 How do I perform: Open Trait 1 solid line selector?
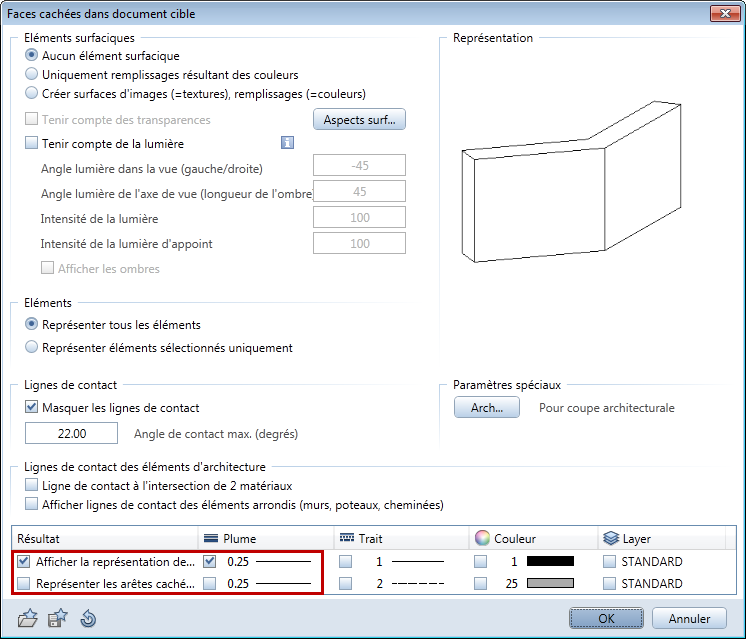[409, 561]
